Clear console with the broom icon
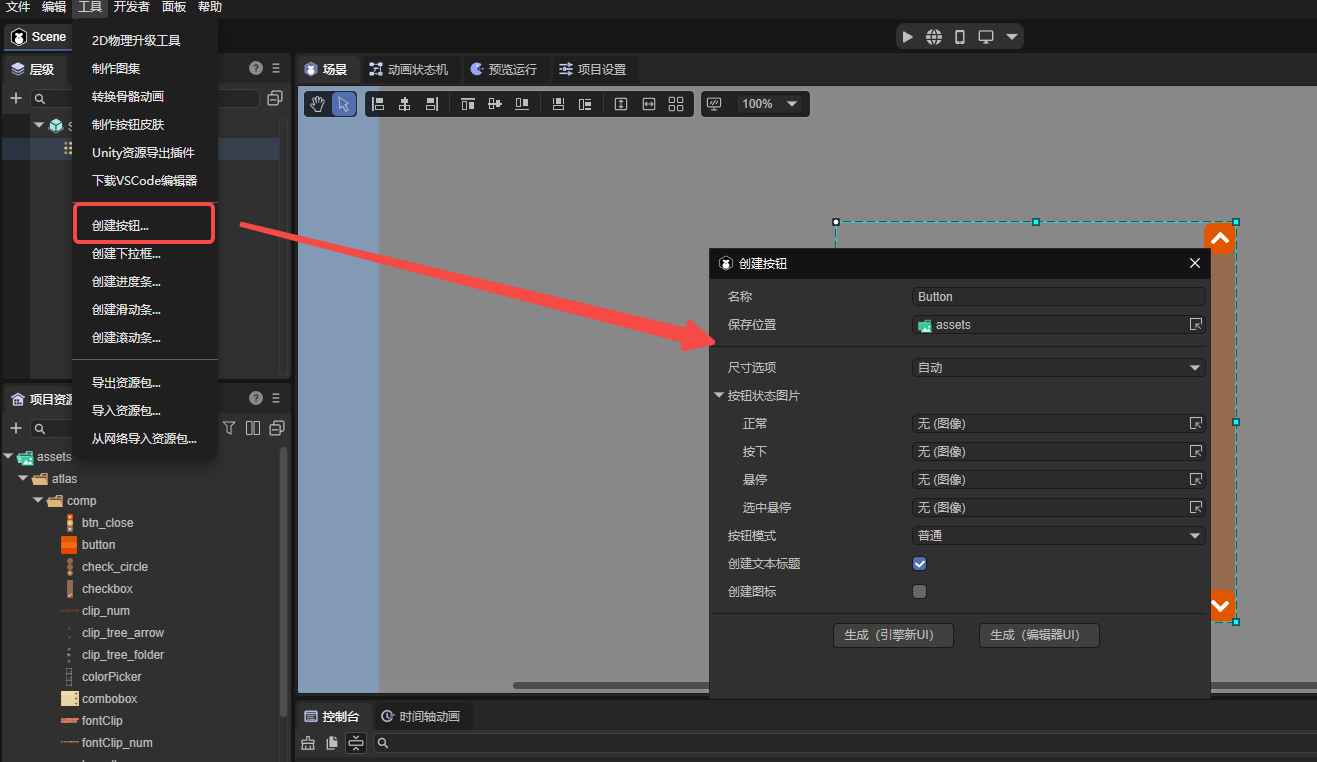 [x=308, y=743]
